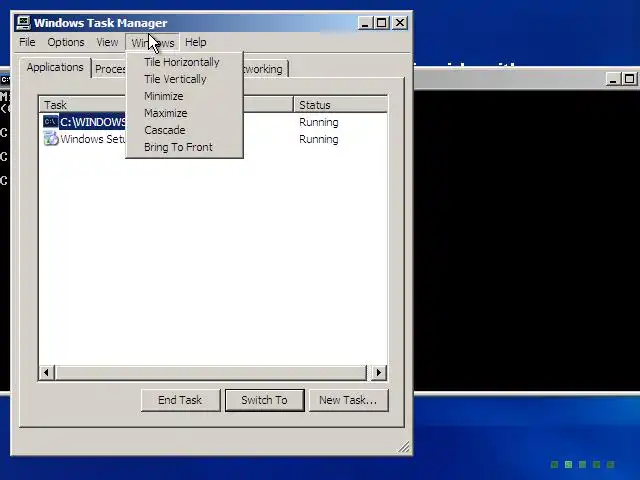The height and width of the screenshot is (480, 640).
Task: Select the command prompt icon in task list
Action: (x=51, y=122)
